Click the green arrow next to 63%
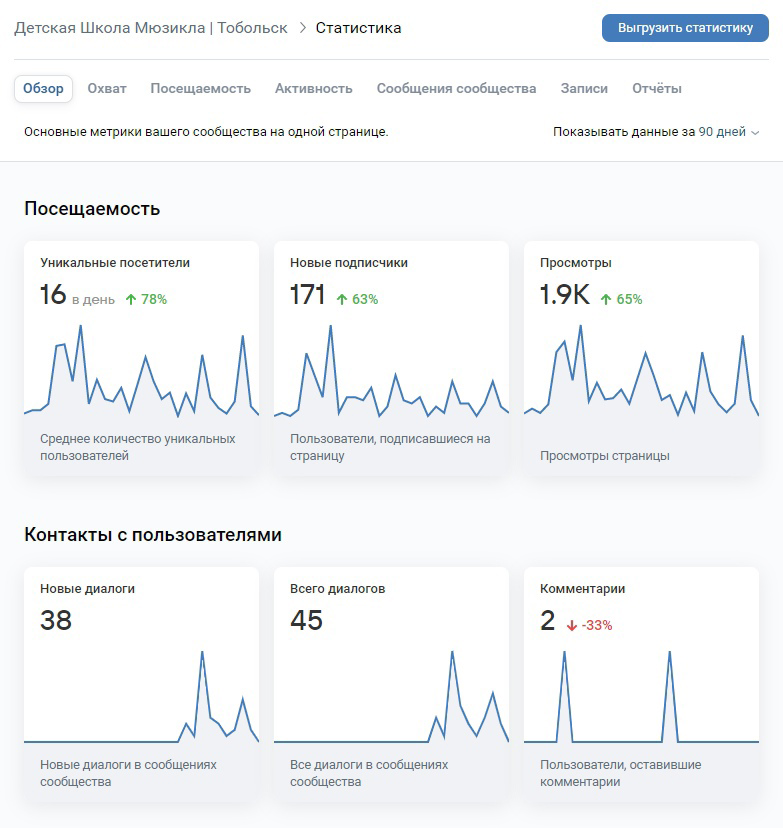This screenshot has height=828, width=783. (x=342, y=299)
